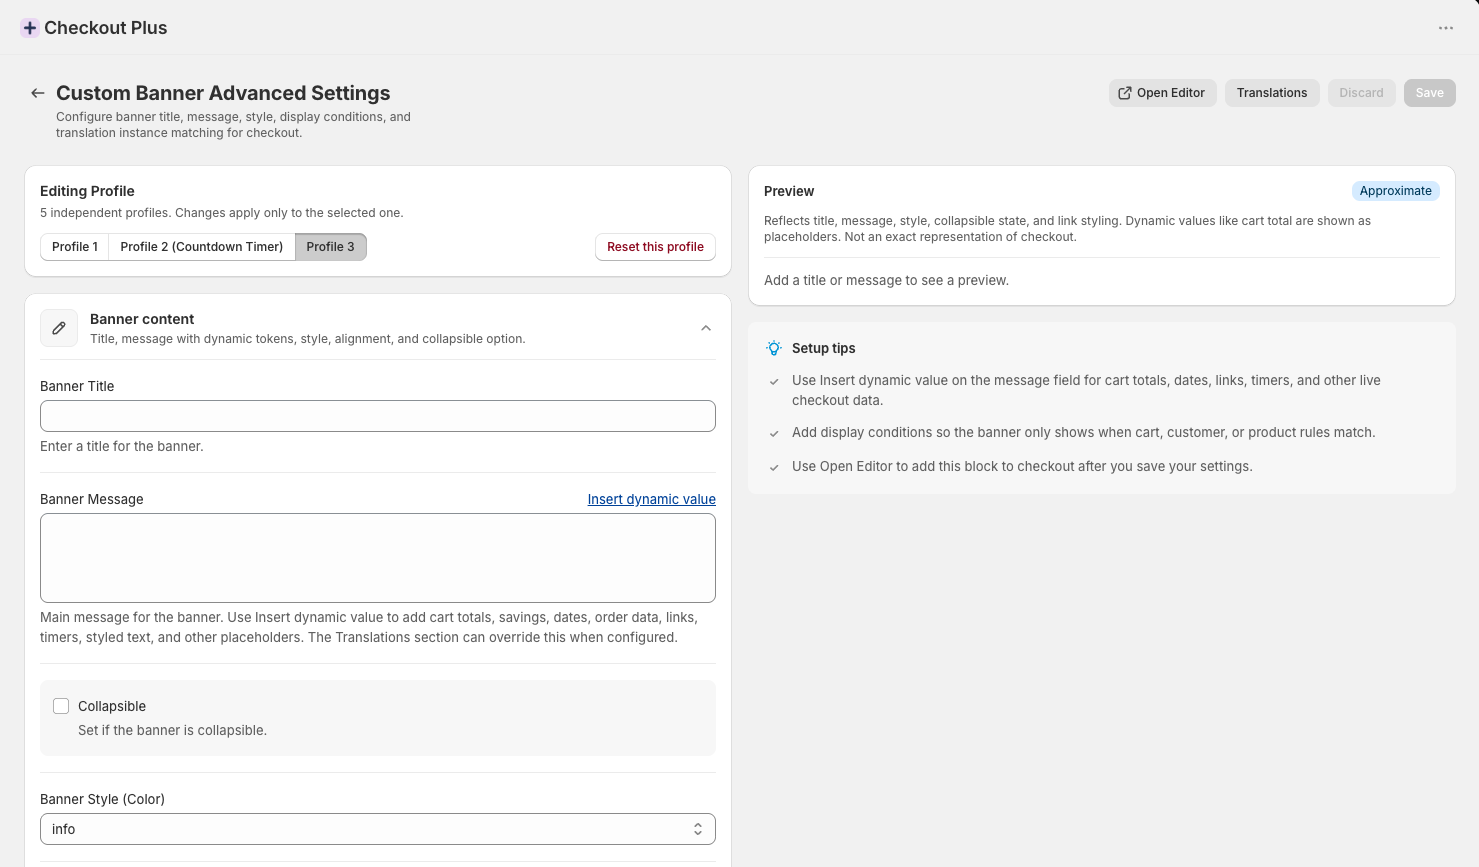This screenshot has width=1479, height=867.
Task: Click the Preview panel heading
Action: pos(789,191)
